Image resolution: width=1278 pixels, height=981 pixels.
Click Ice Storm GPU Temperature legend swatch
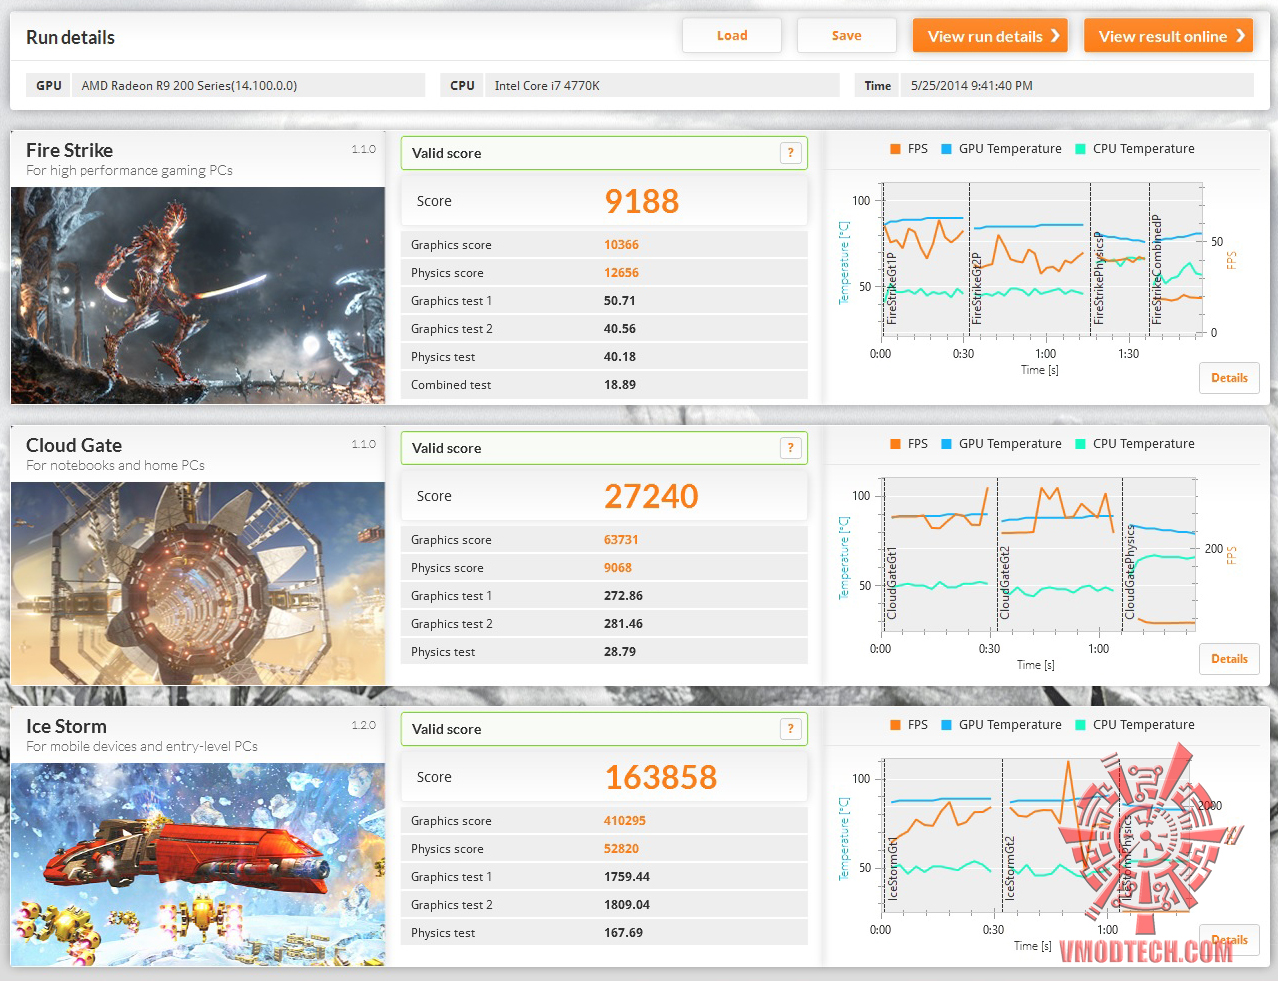[x=946, y=725]
